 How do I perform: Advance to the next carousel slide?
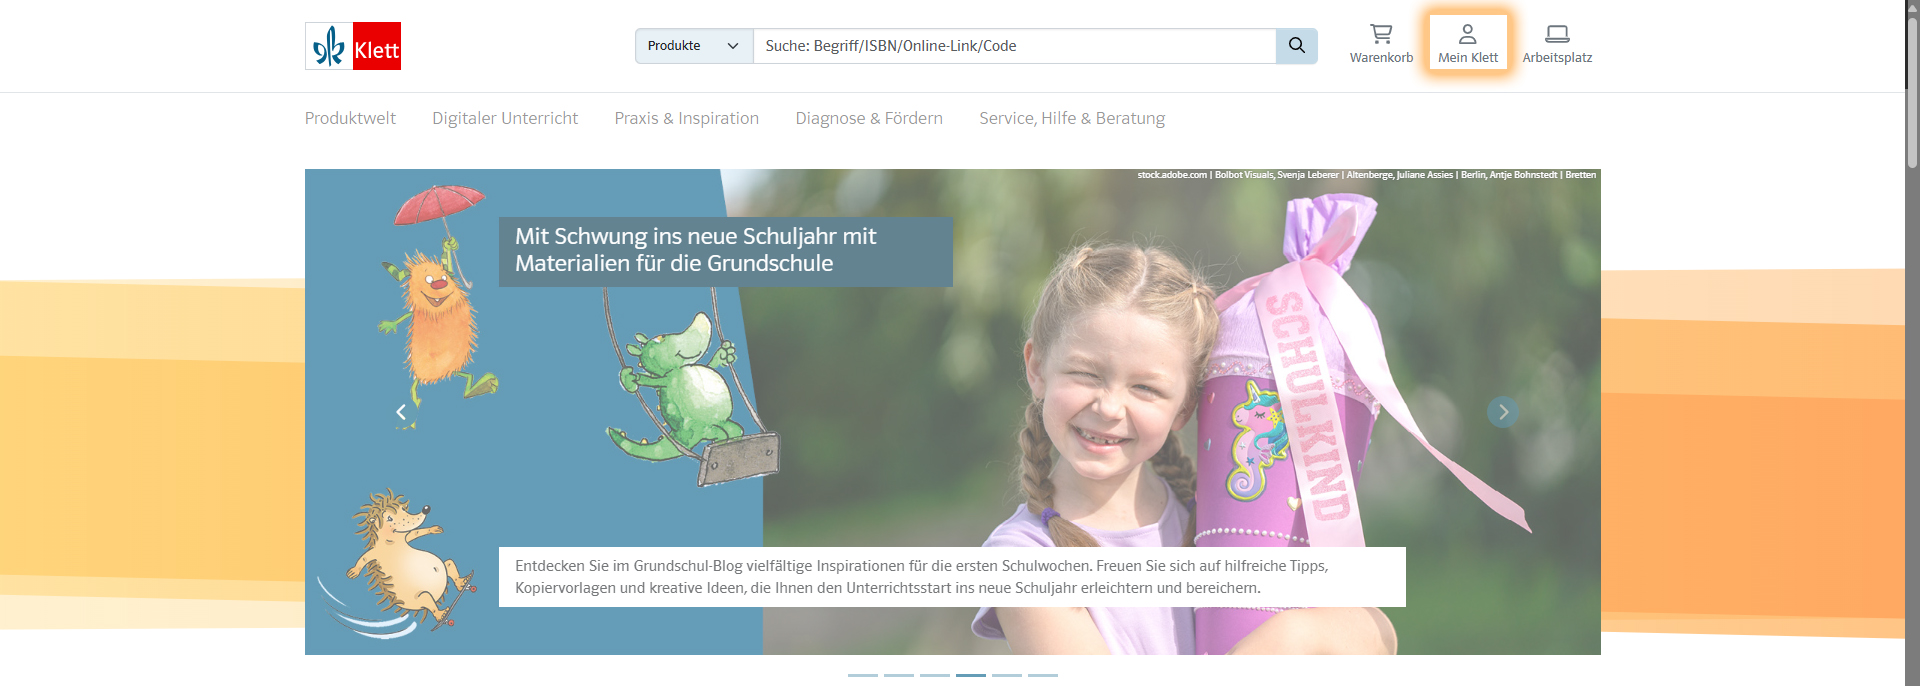pyautogui.click(x=1503, y=412)
